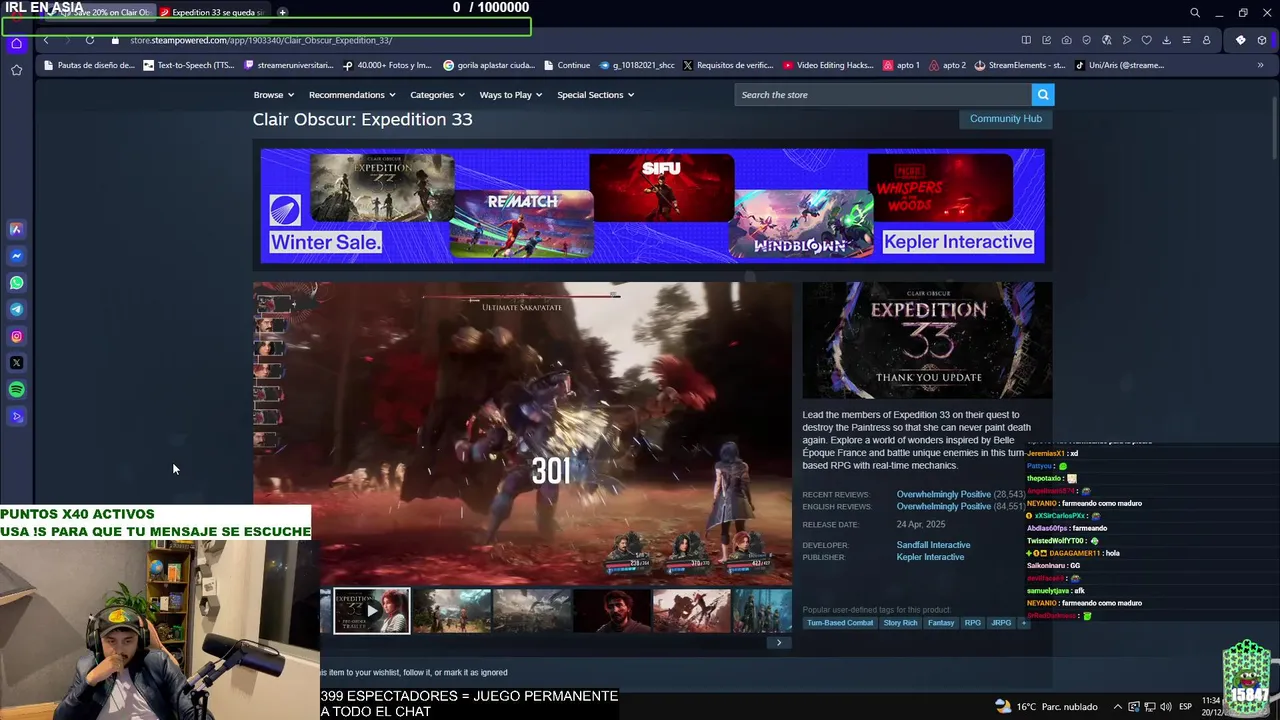Open the 'apto 1' bookmark
The image size is (1280, 720).
coord(901,65)
